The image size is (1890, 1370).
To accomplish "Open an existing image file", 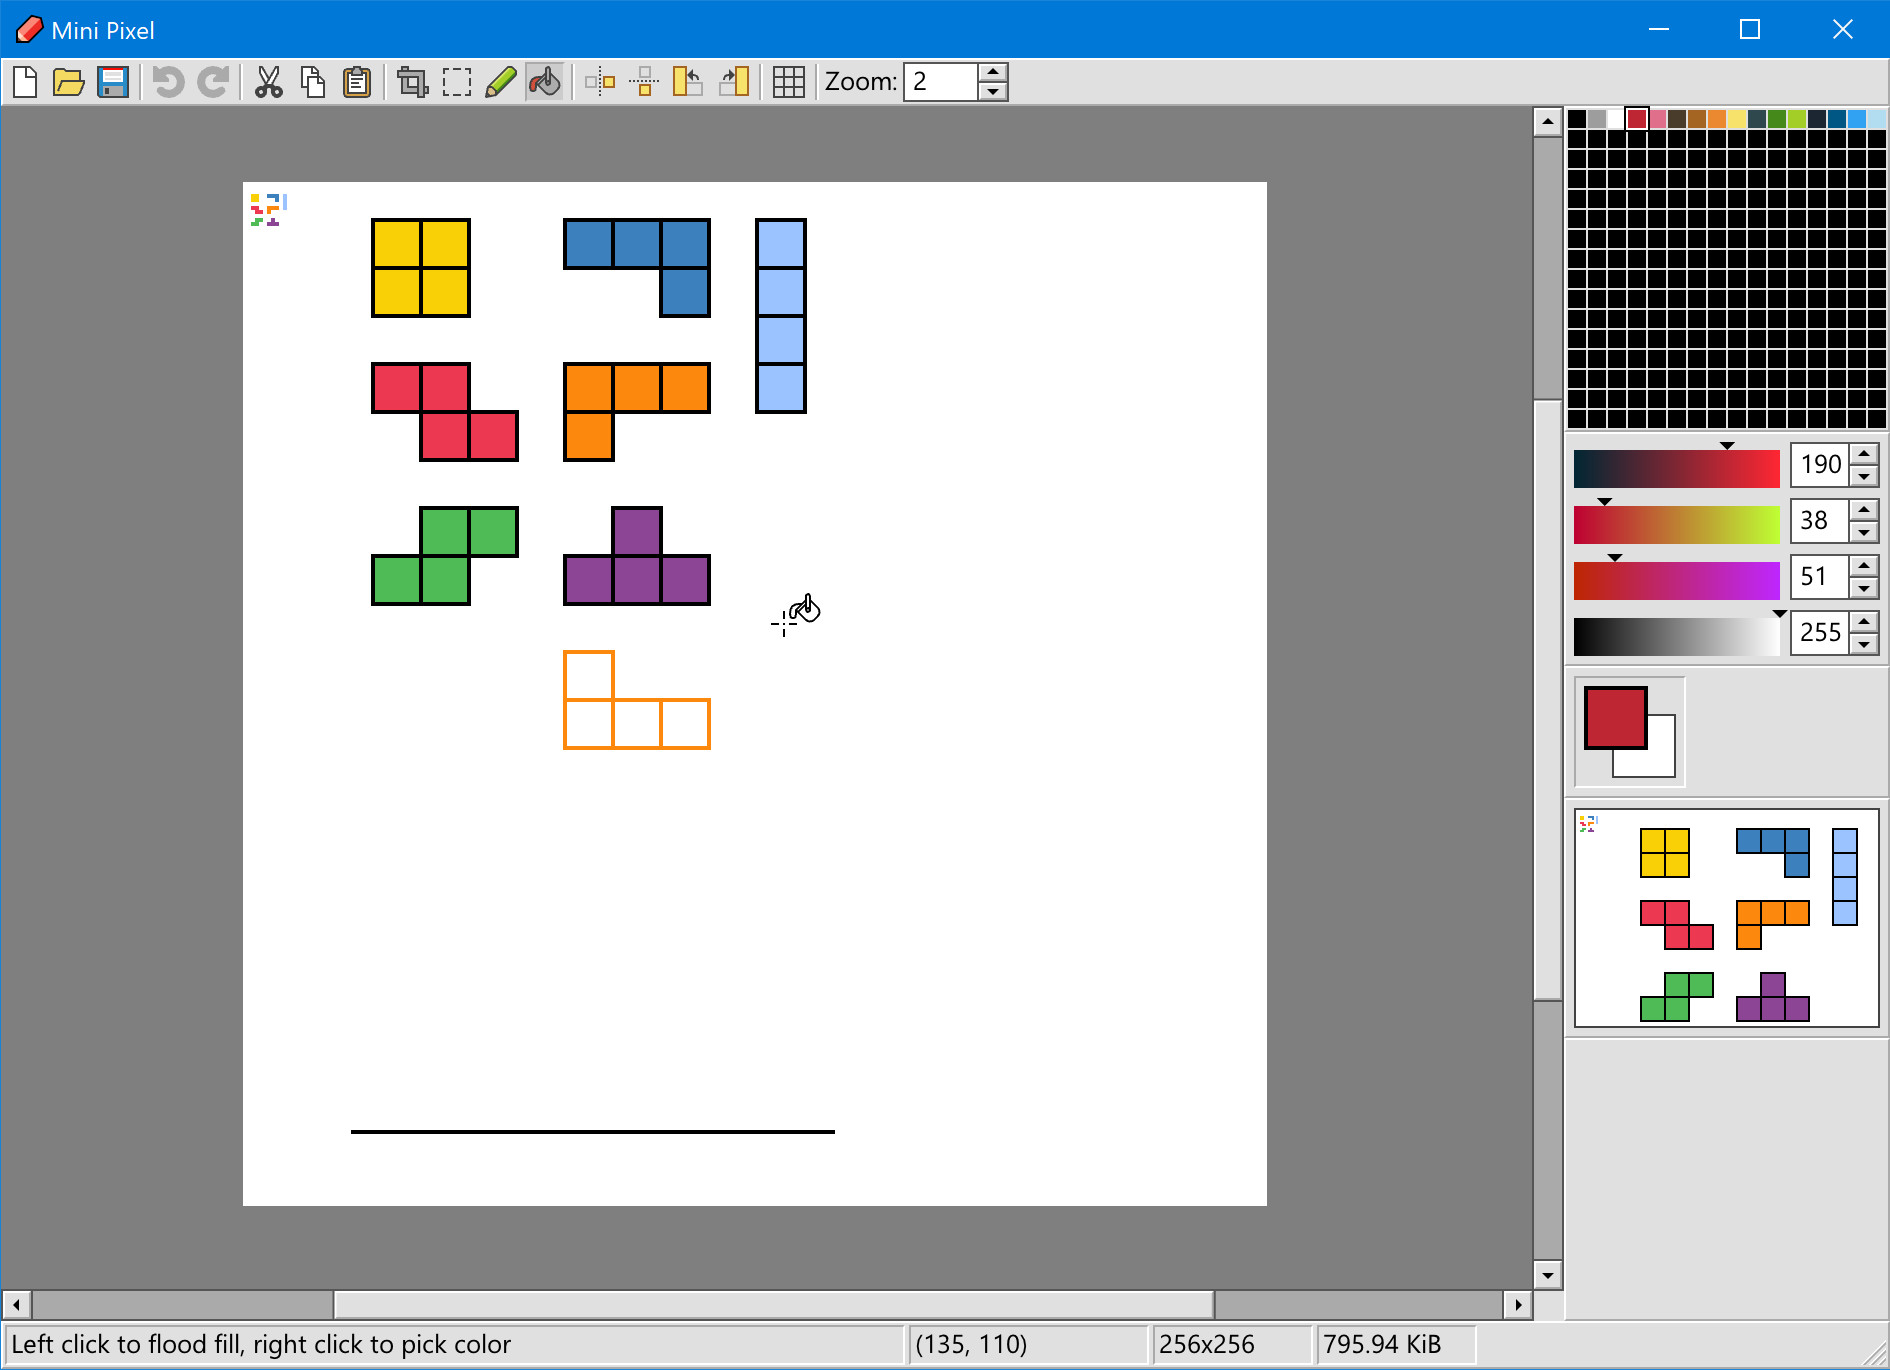I will pyautogui.click(x=69, y=82).
